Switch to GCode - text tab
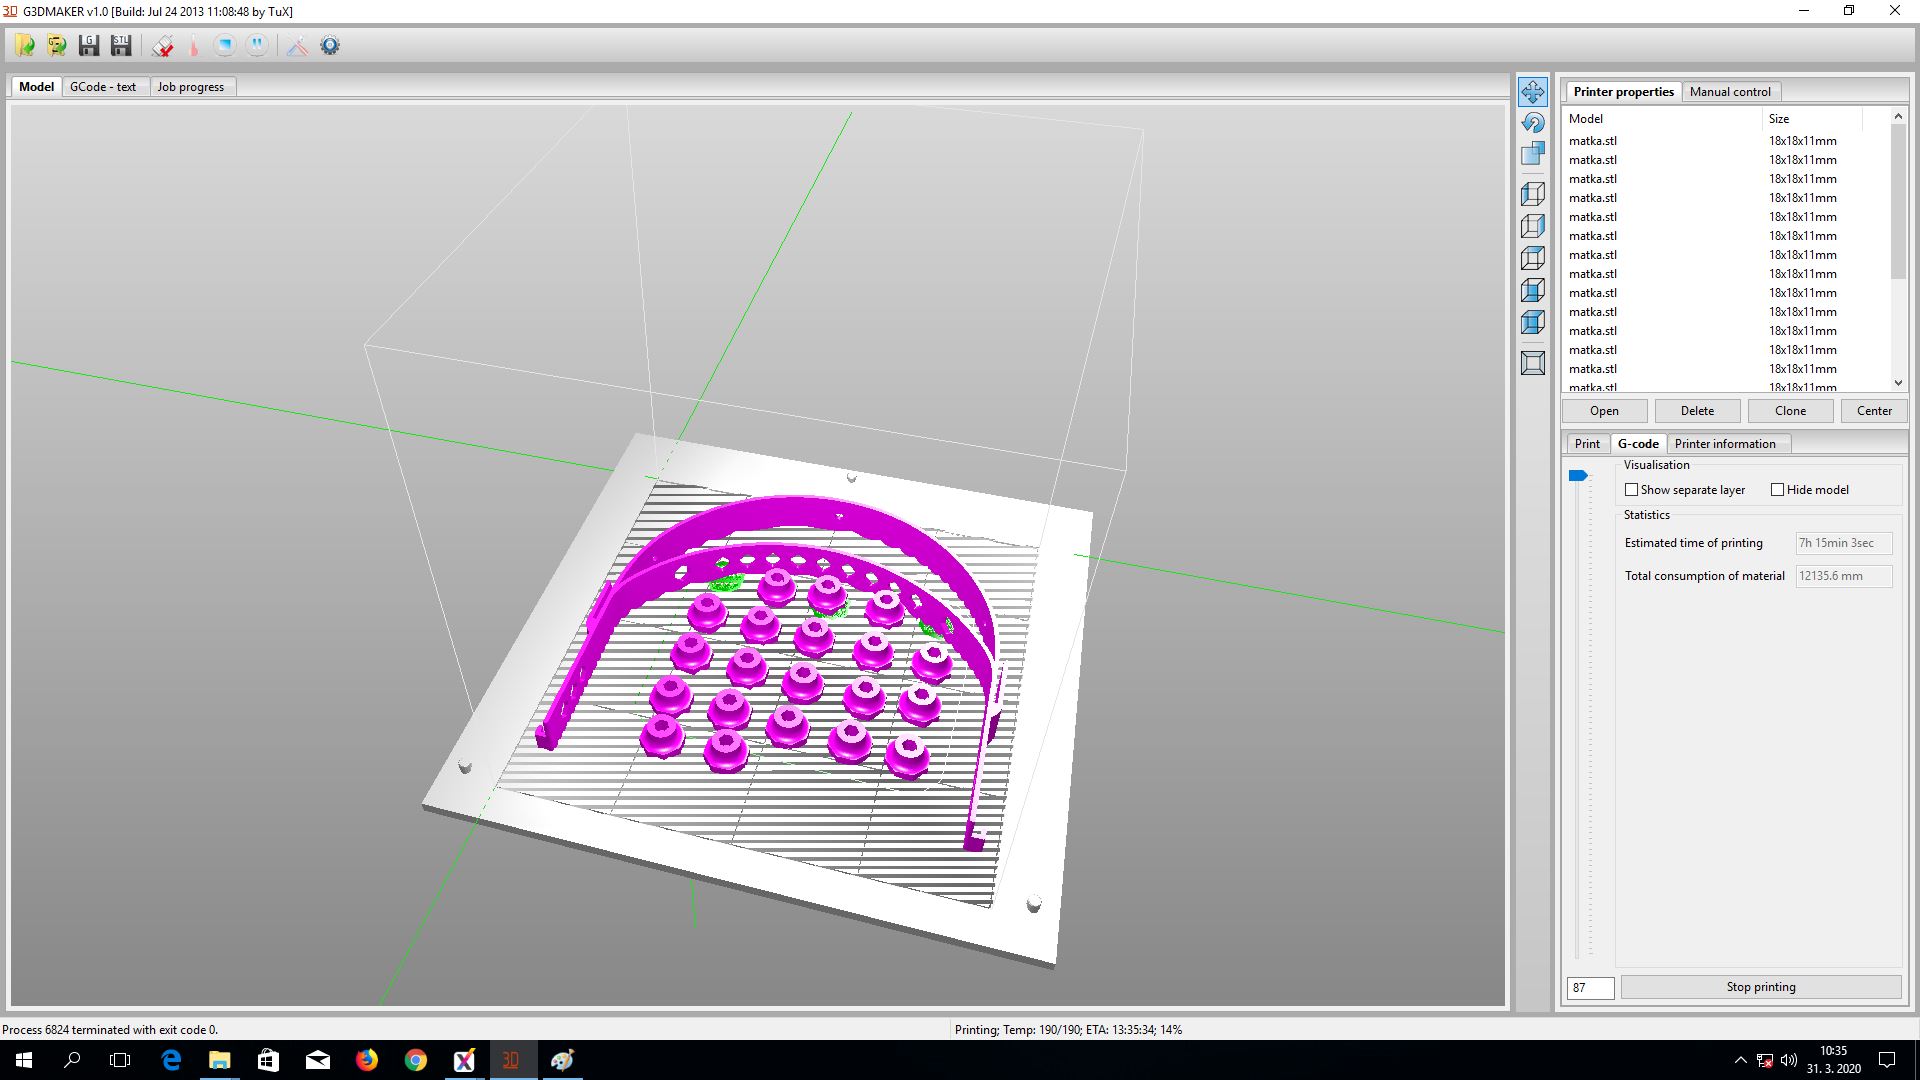 point(103,87)
